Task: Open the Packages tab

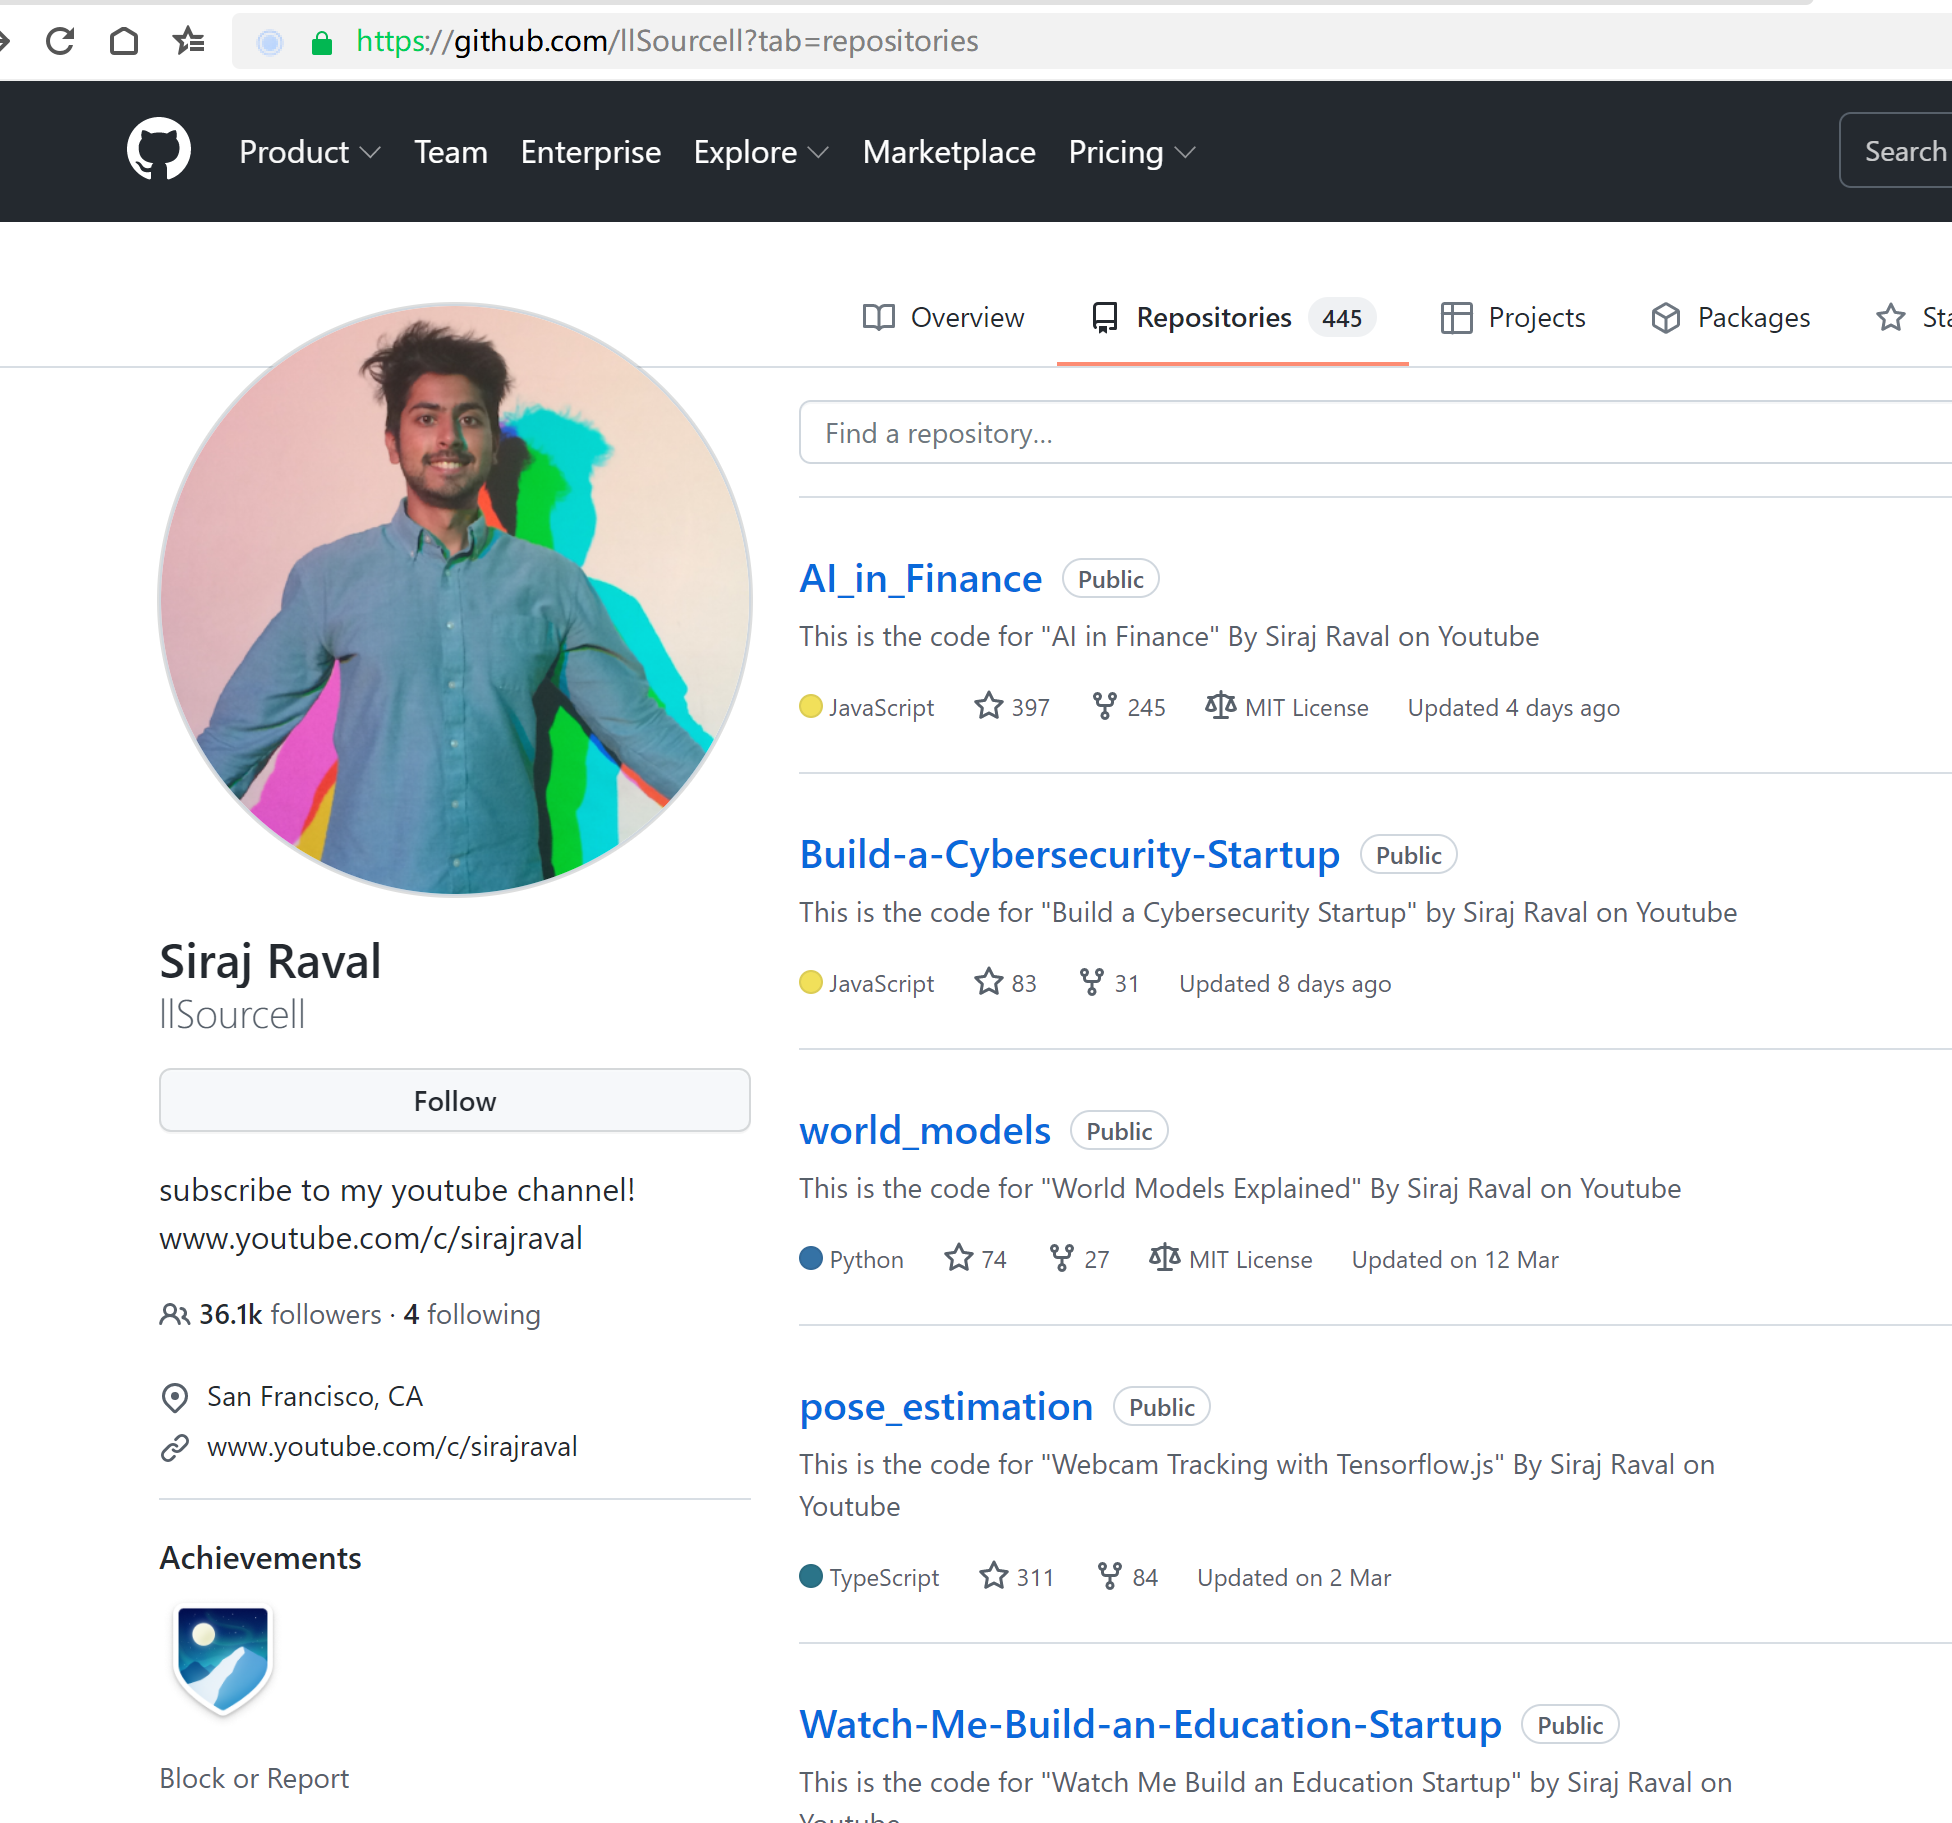Action: pyautogui.click(x=1731, y=317)
